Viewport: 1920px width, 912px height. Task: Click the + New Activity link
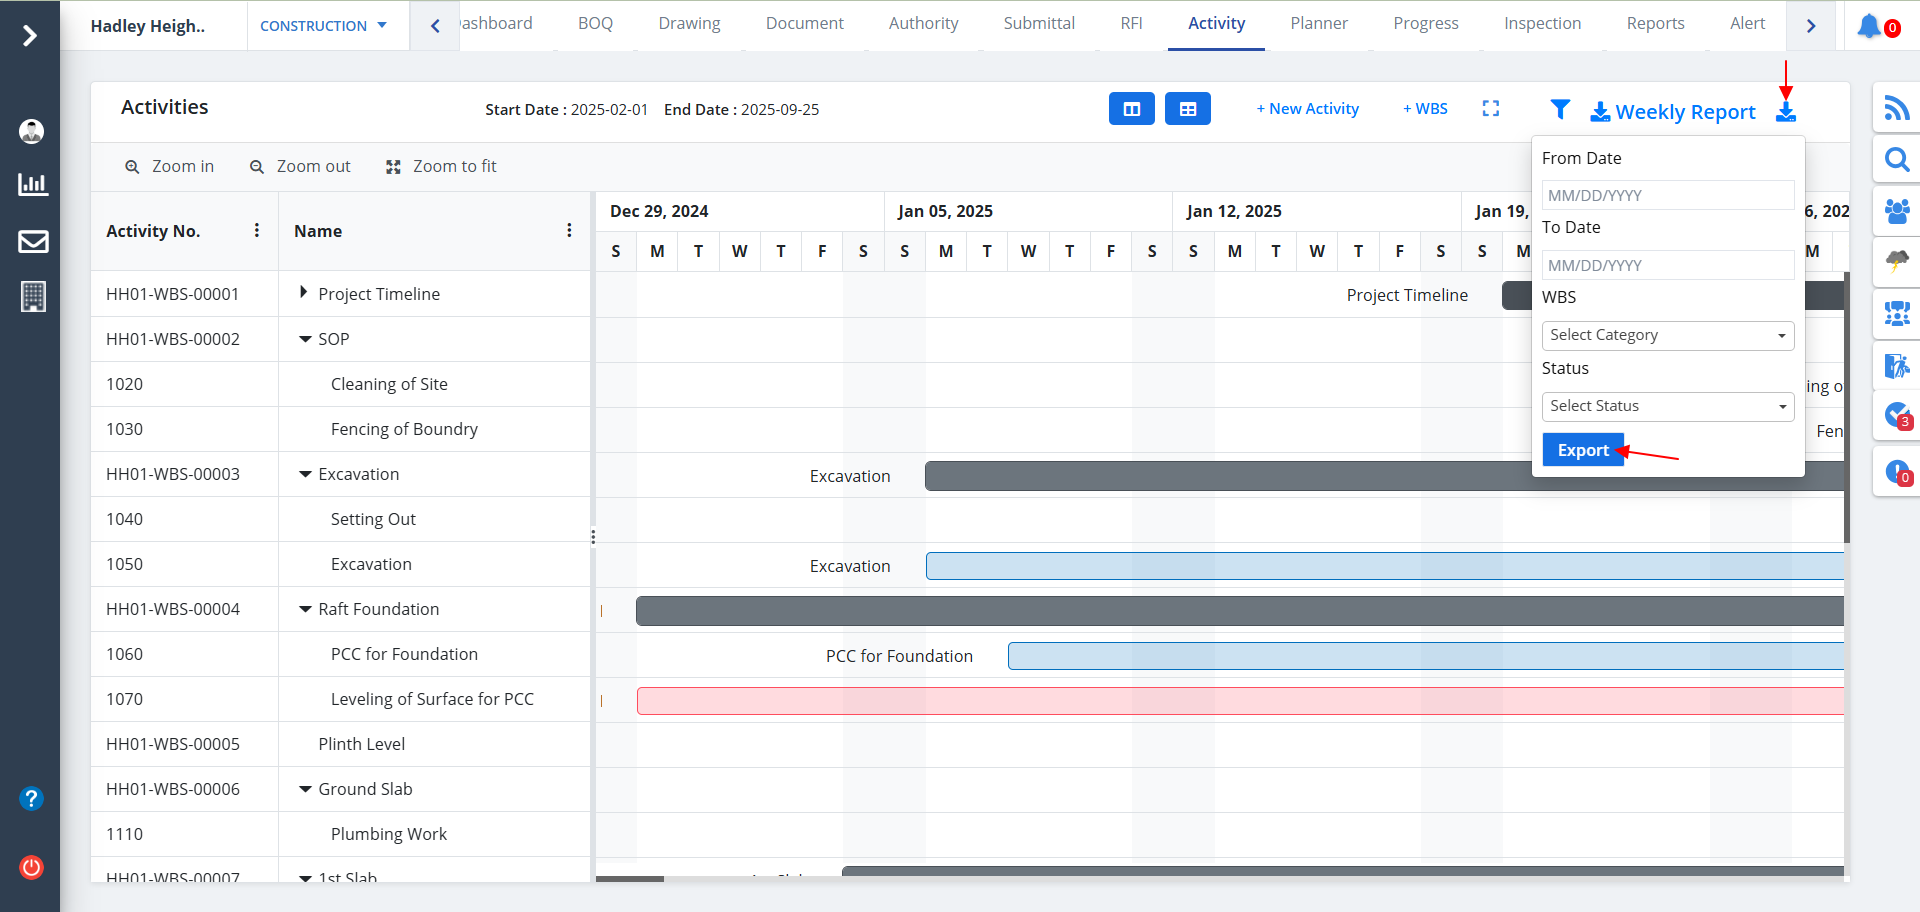[1307, 109]
